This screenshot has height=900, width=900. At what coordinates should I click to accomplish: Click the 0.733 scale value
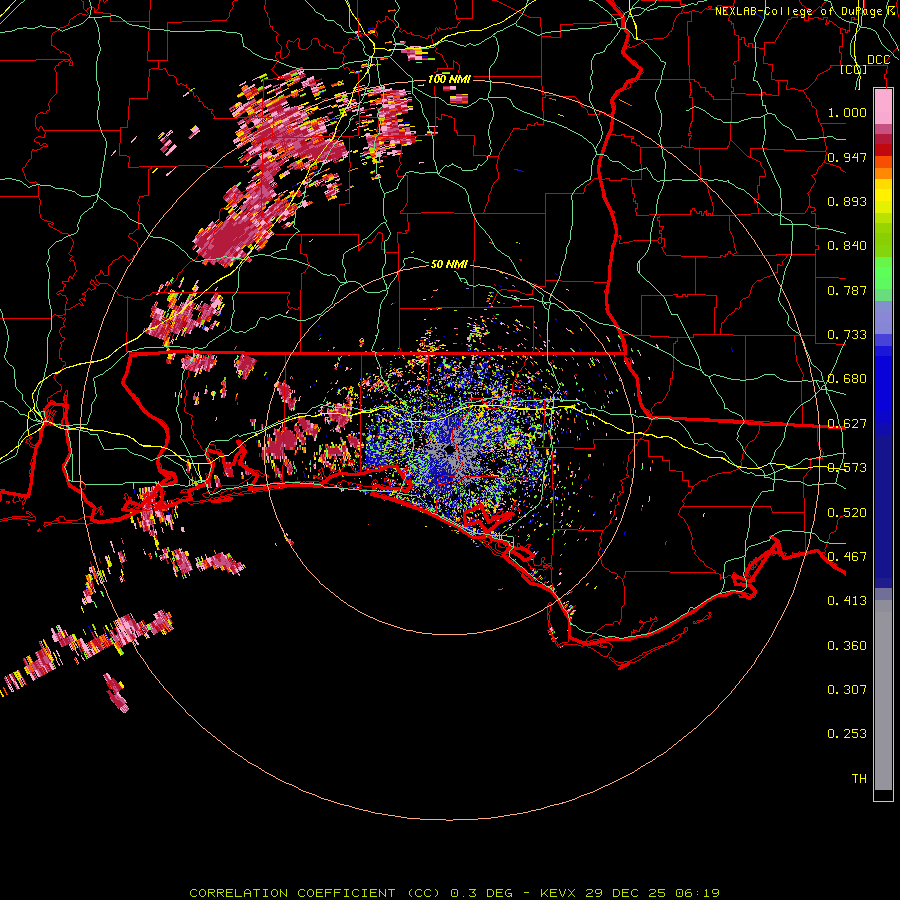pyautogui.click(x=847, y=335)
